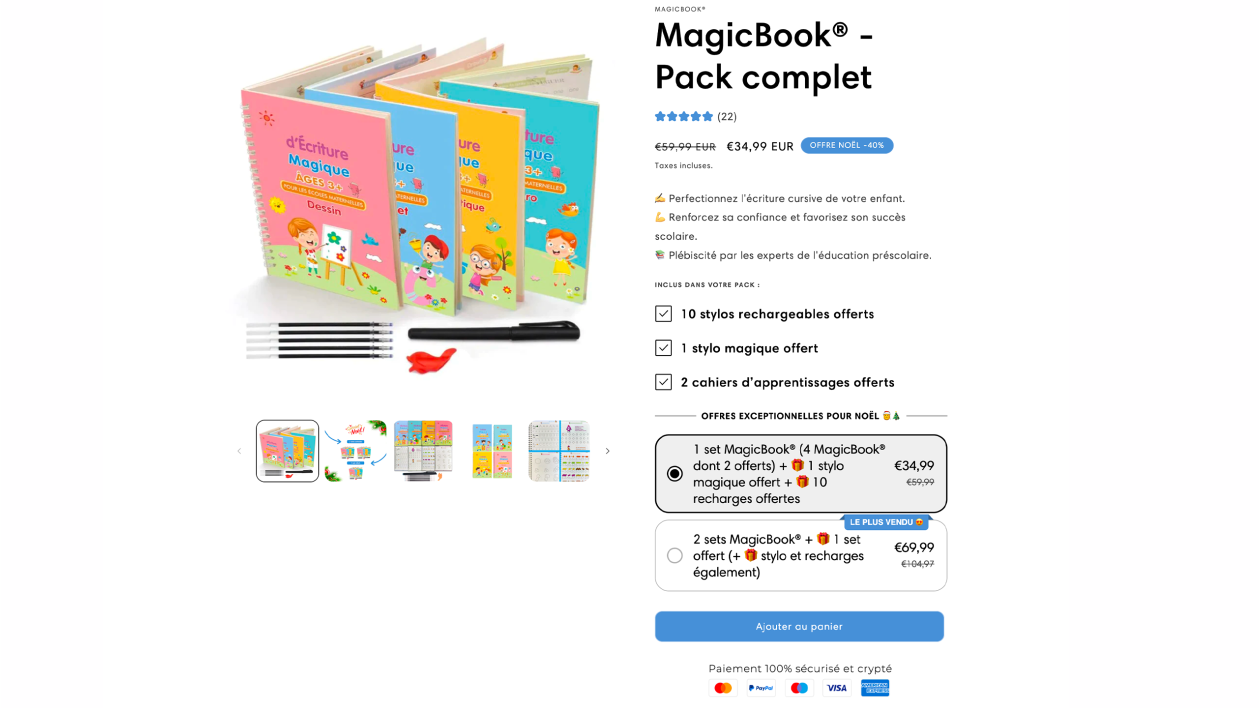Open the five-star rating reviews
The height and width of the screenshot is (708, 1260).
(684, 116)
